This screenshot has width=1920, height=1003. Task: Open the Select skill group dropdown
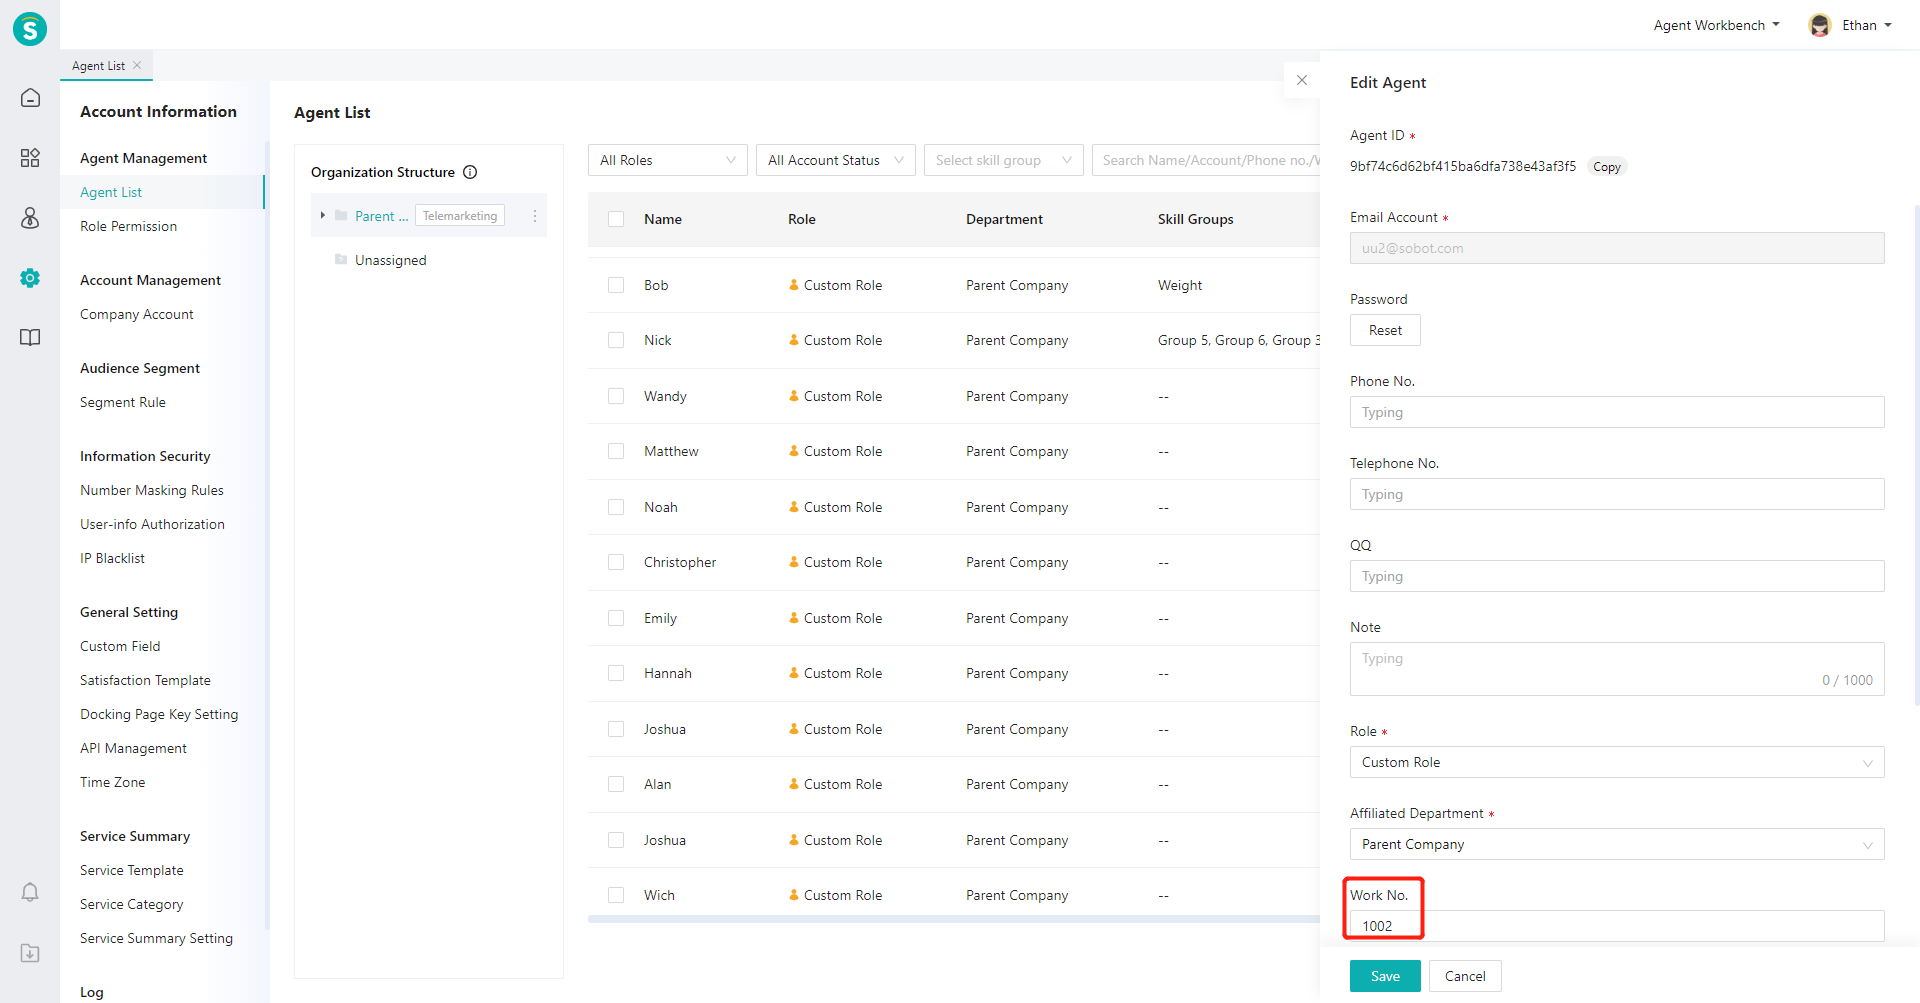1004,160
